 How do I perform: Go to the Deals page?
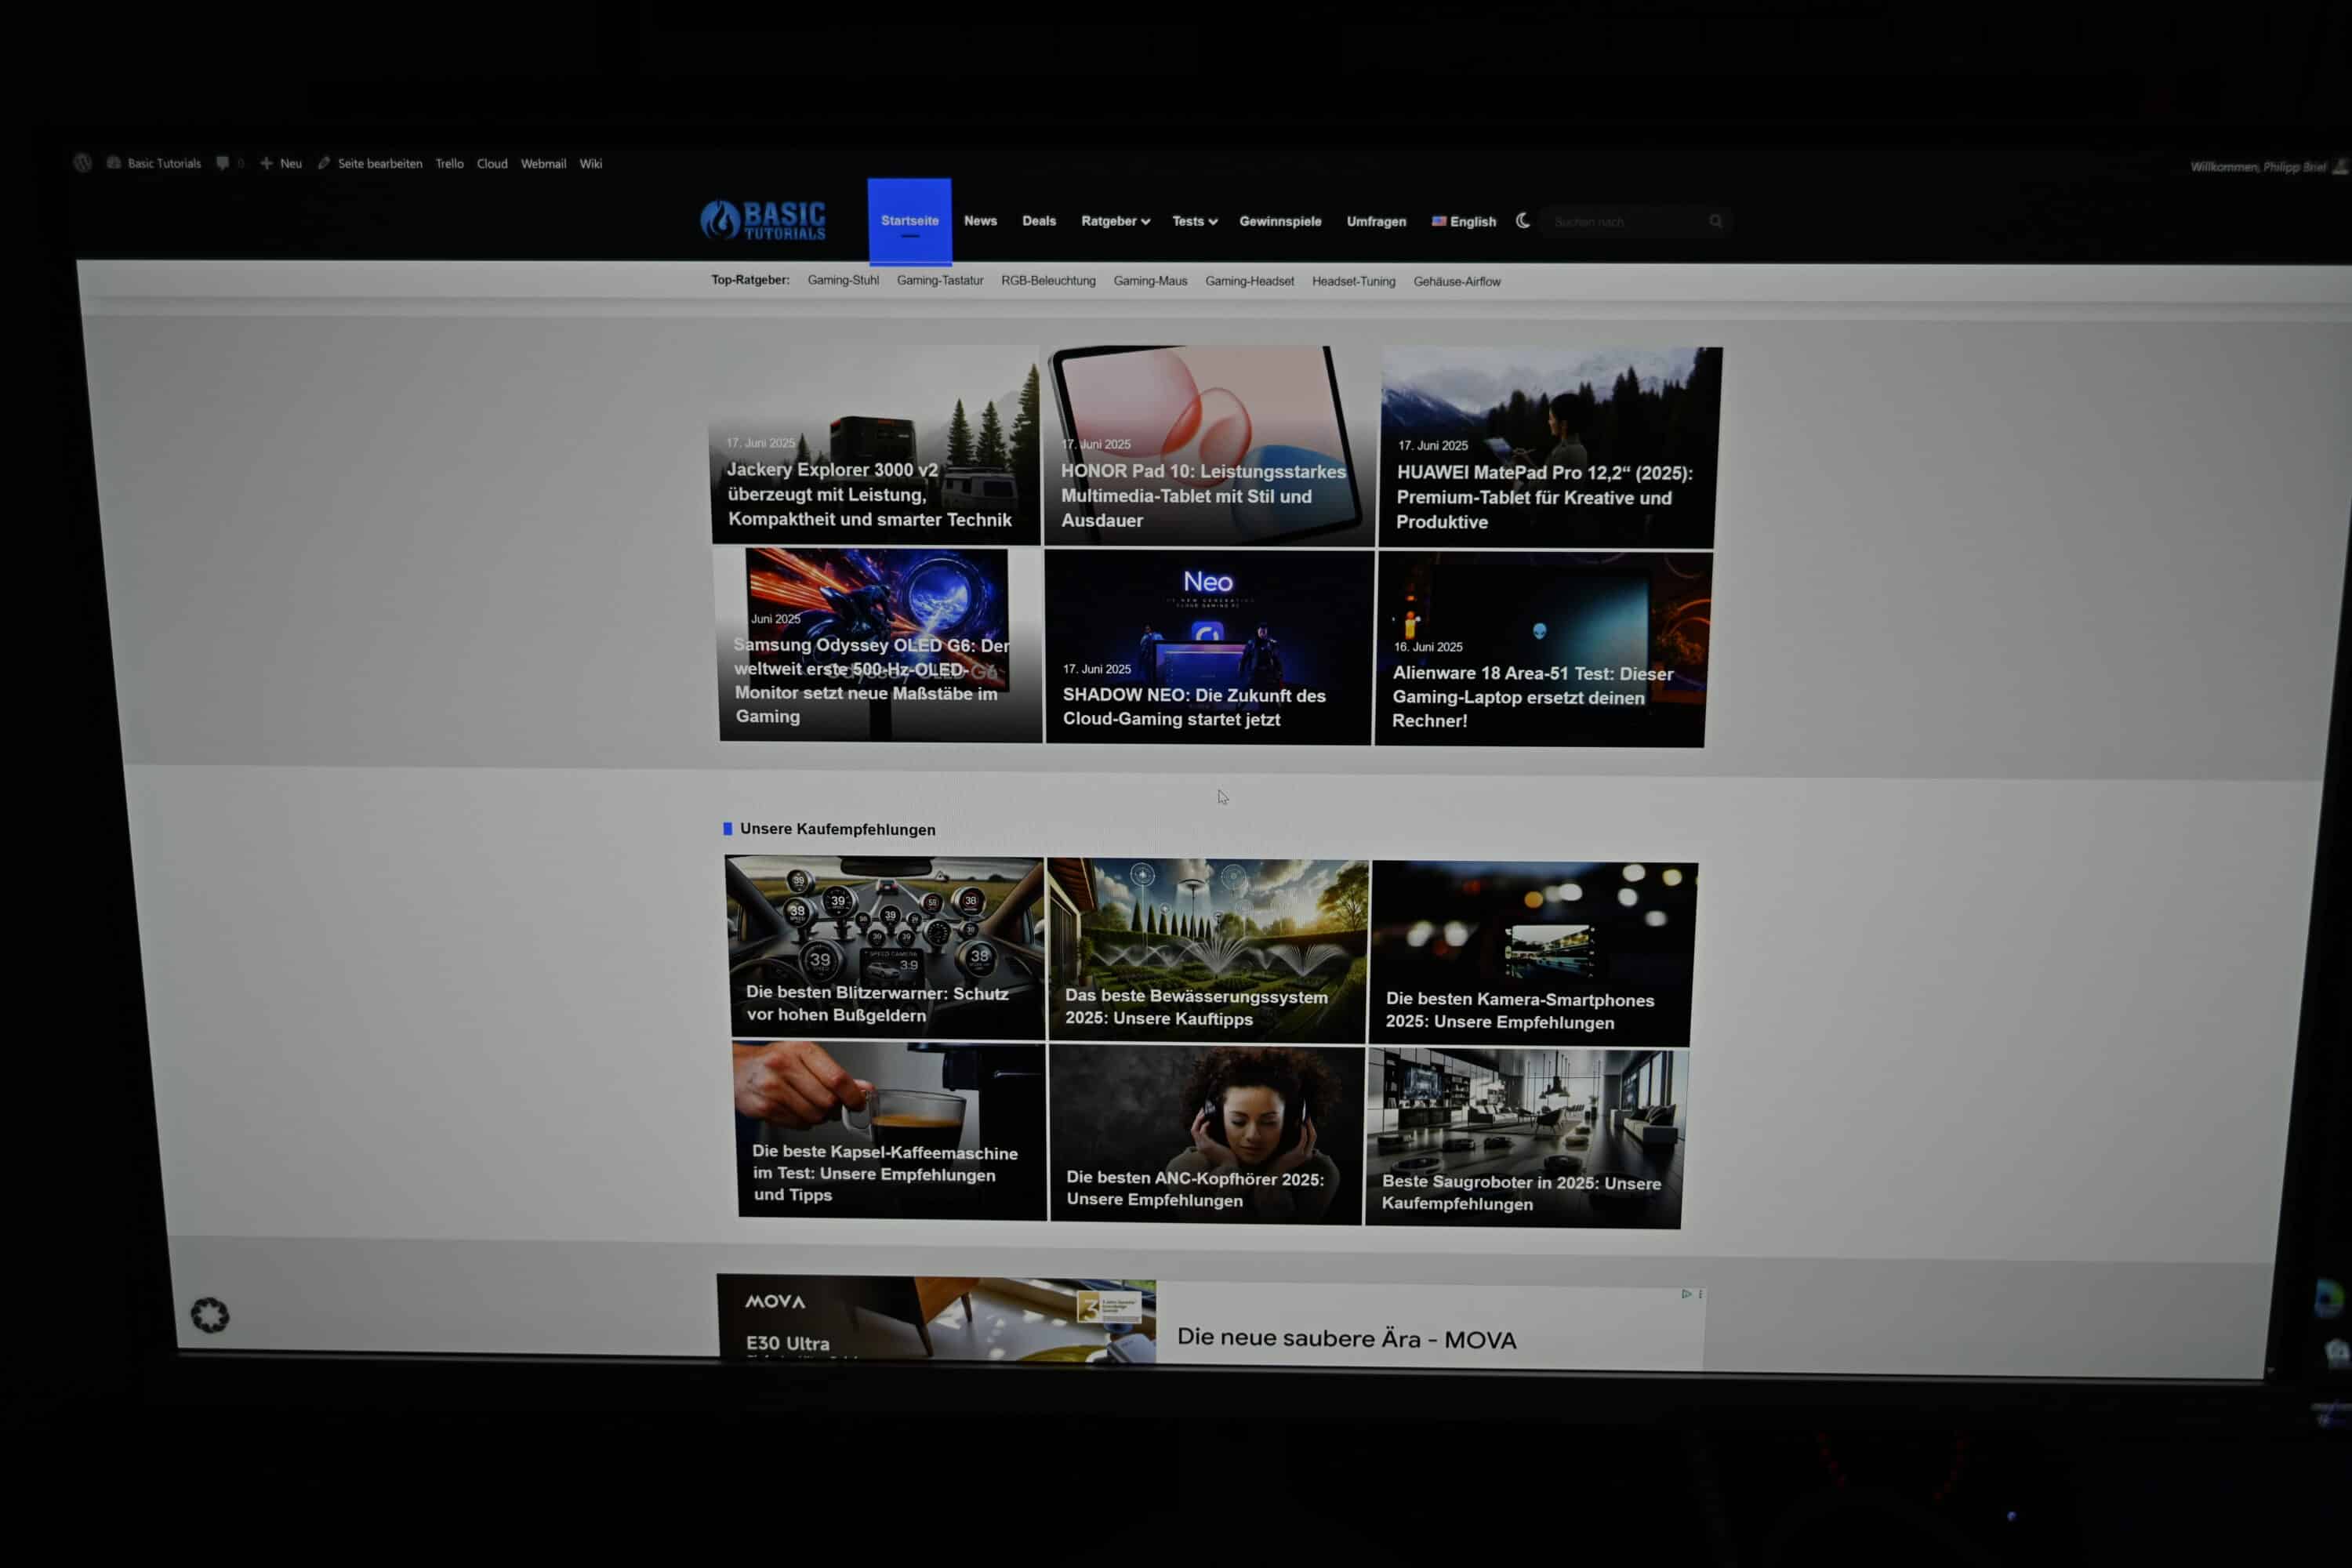coord(1039,221)
